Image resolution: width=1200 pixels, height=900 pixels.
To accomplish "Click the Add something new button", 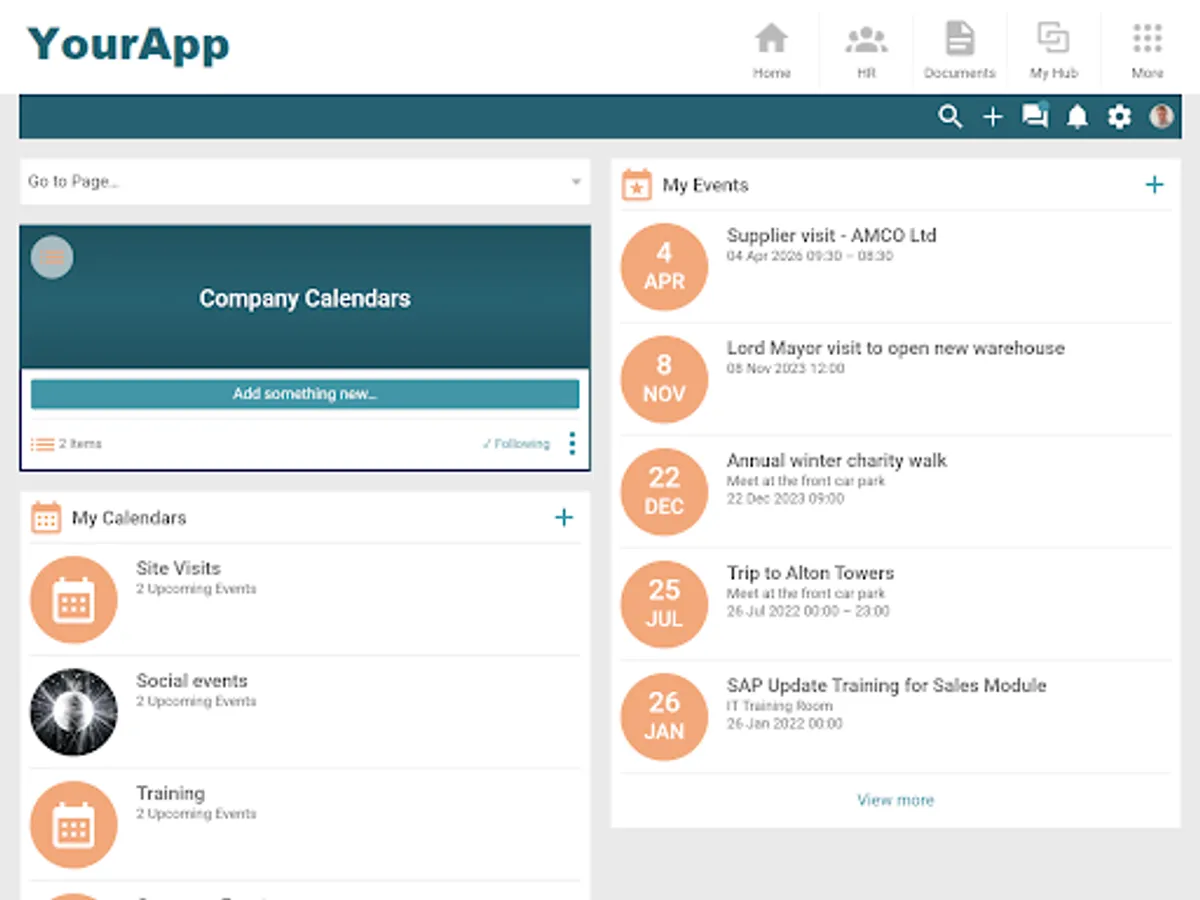I will [305, 394].
